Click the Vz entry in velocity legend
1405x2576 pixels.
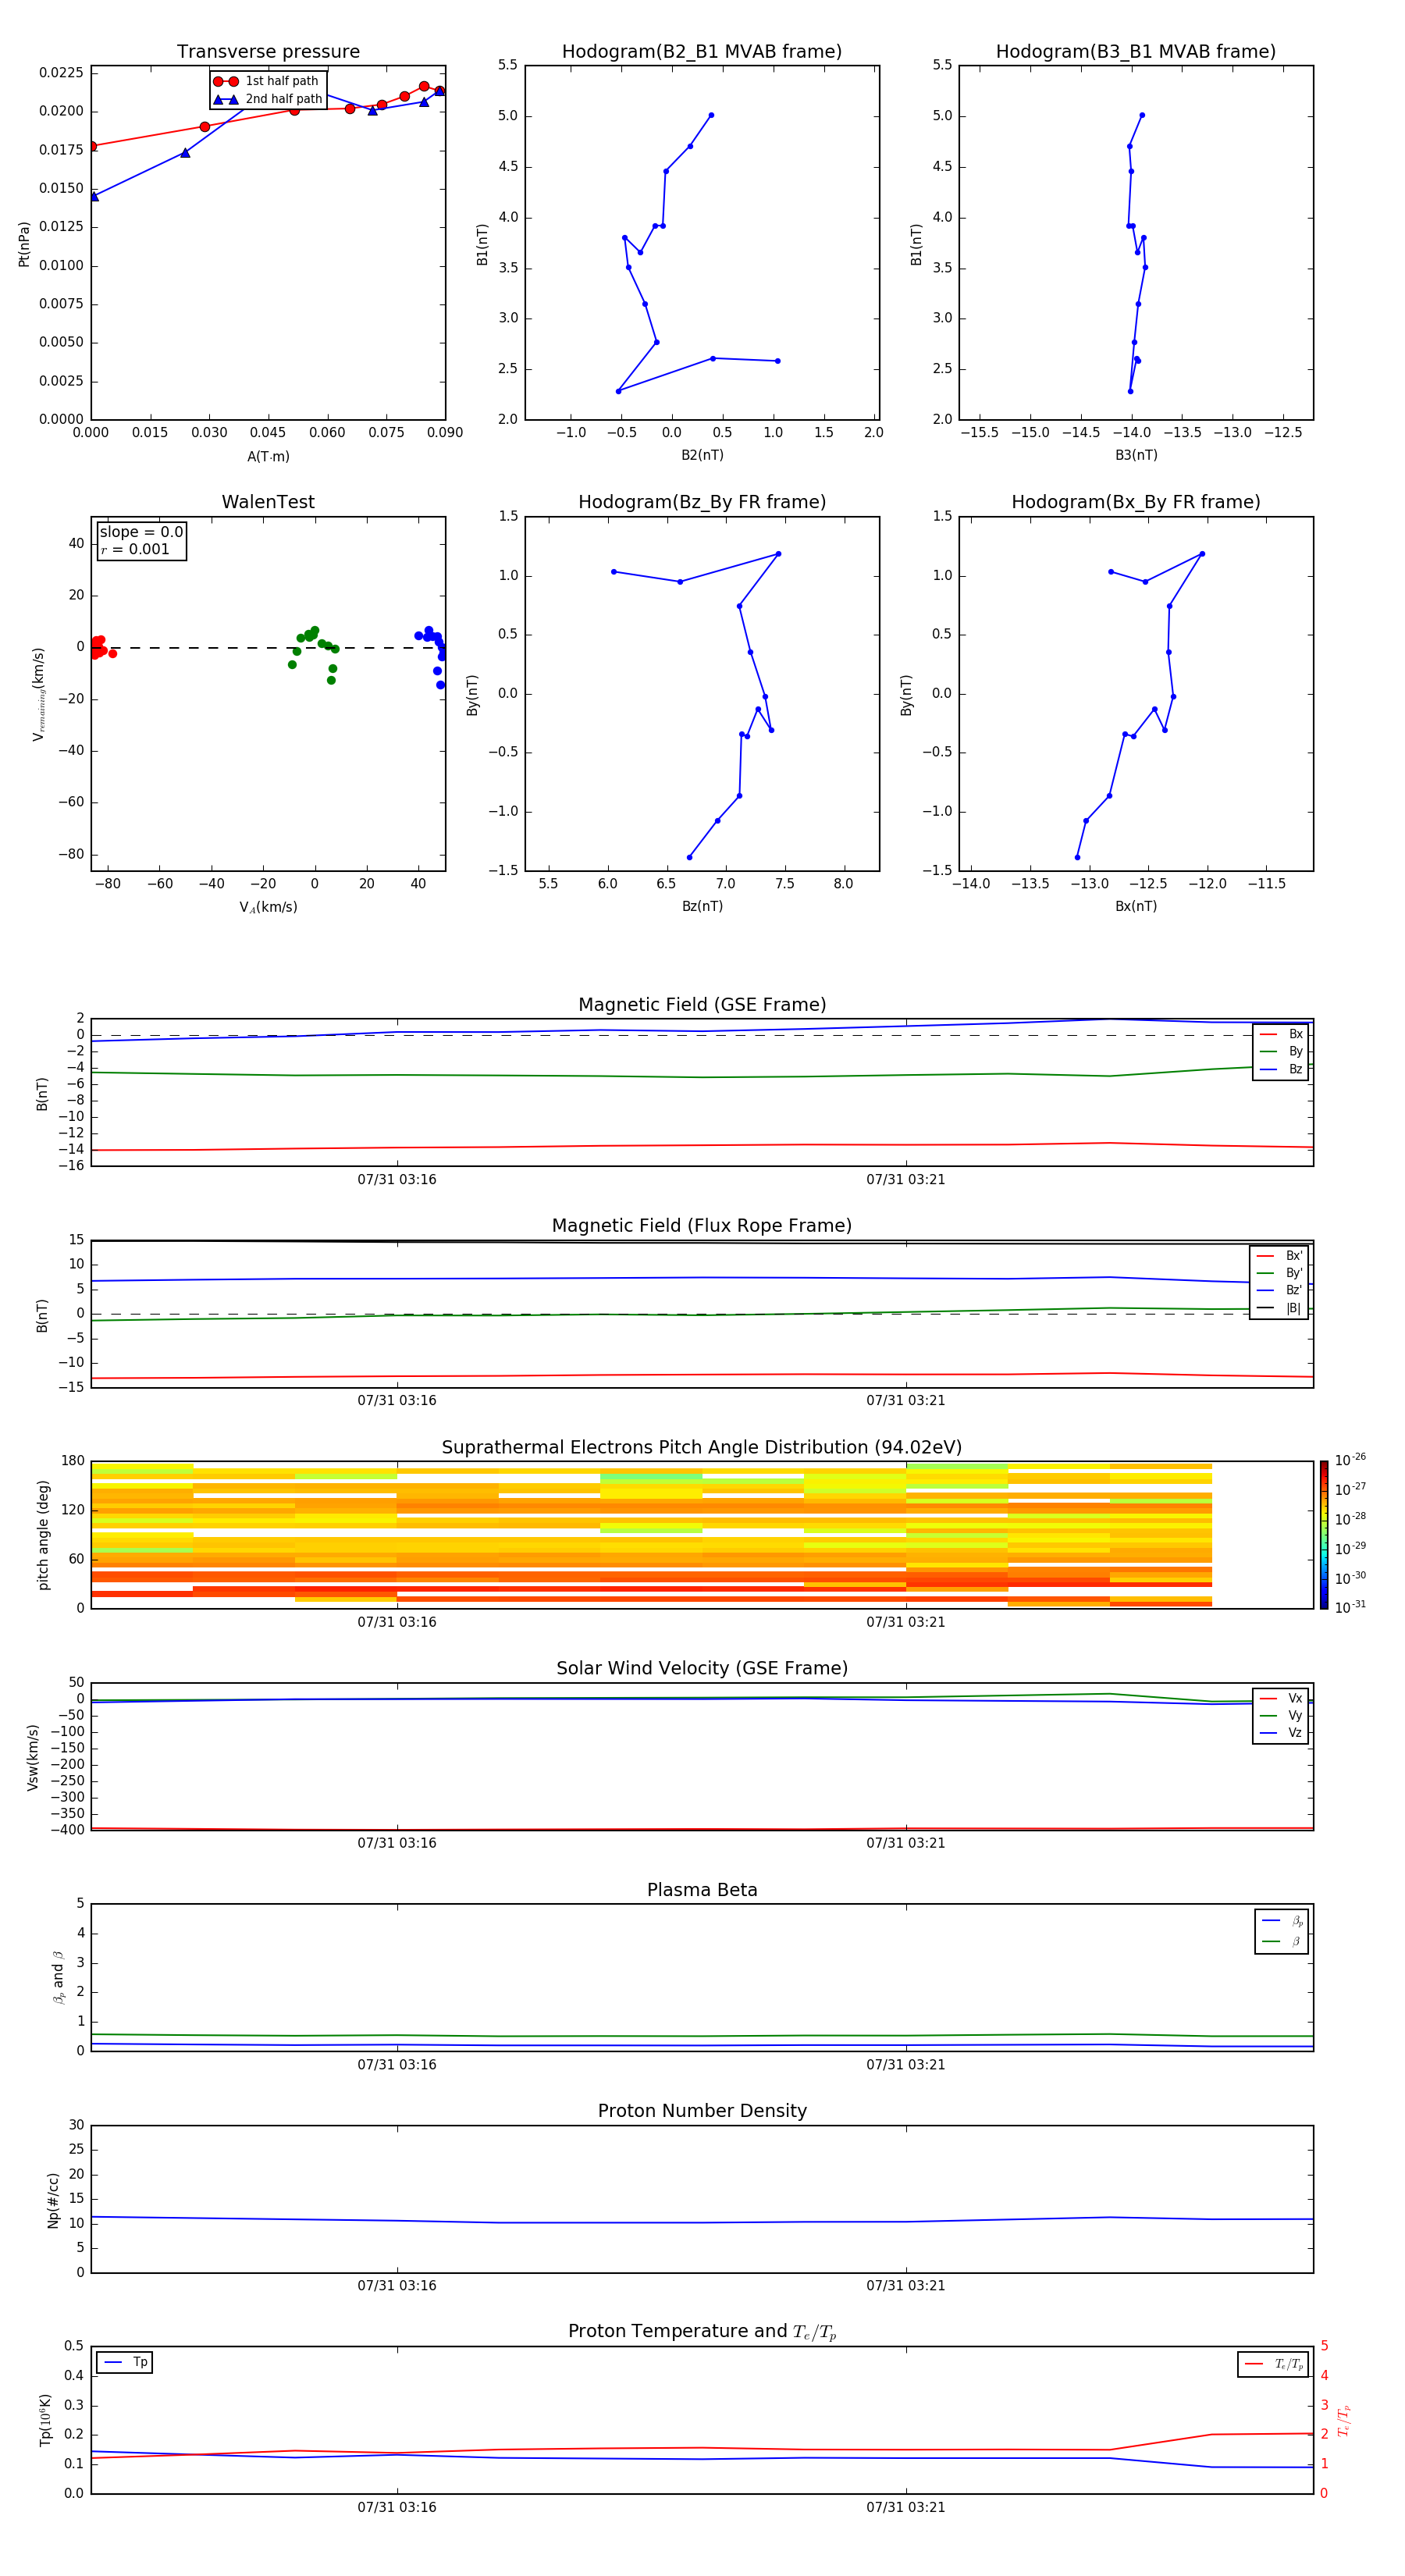pyautogui.click(x=1281, y=1733)
